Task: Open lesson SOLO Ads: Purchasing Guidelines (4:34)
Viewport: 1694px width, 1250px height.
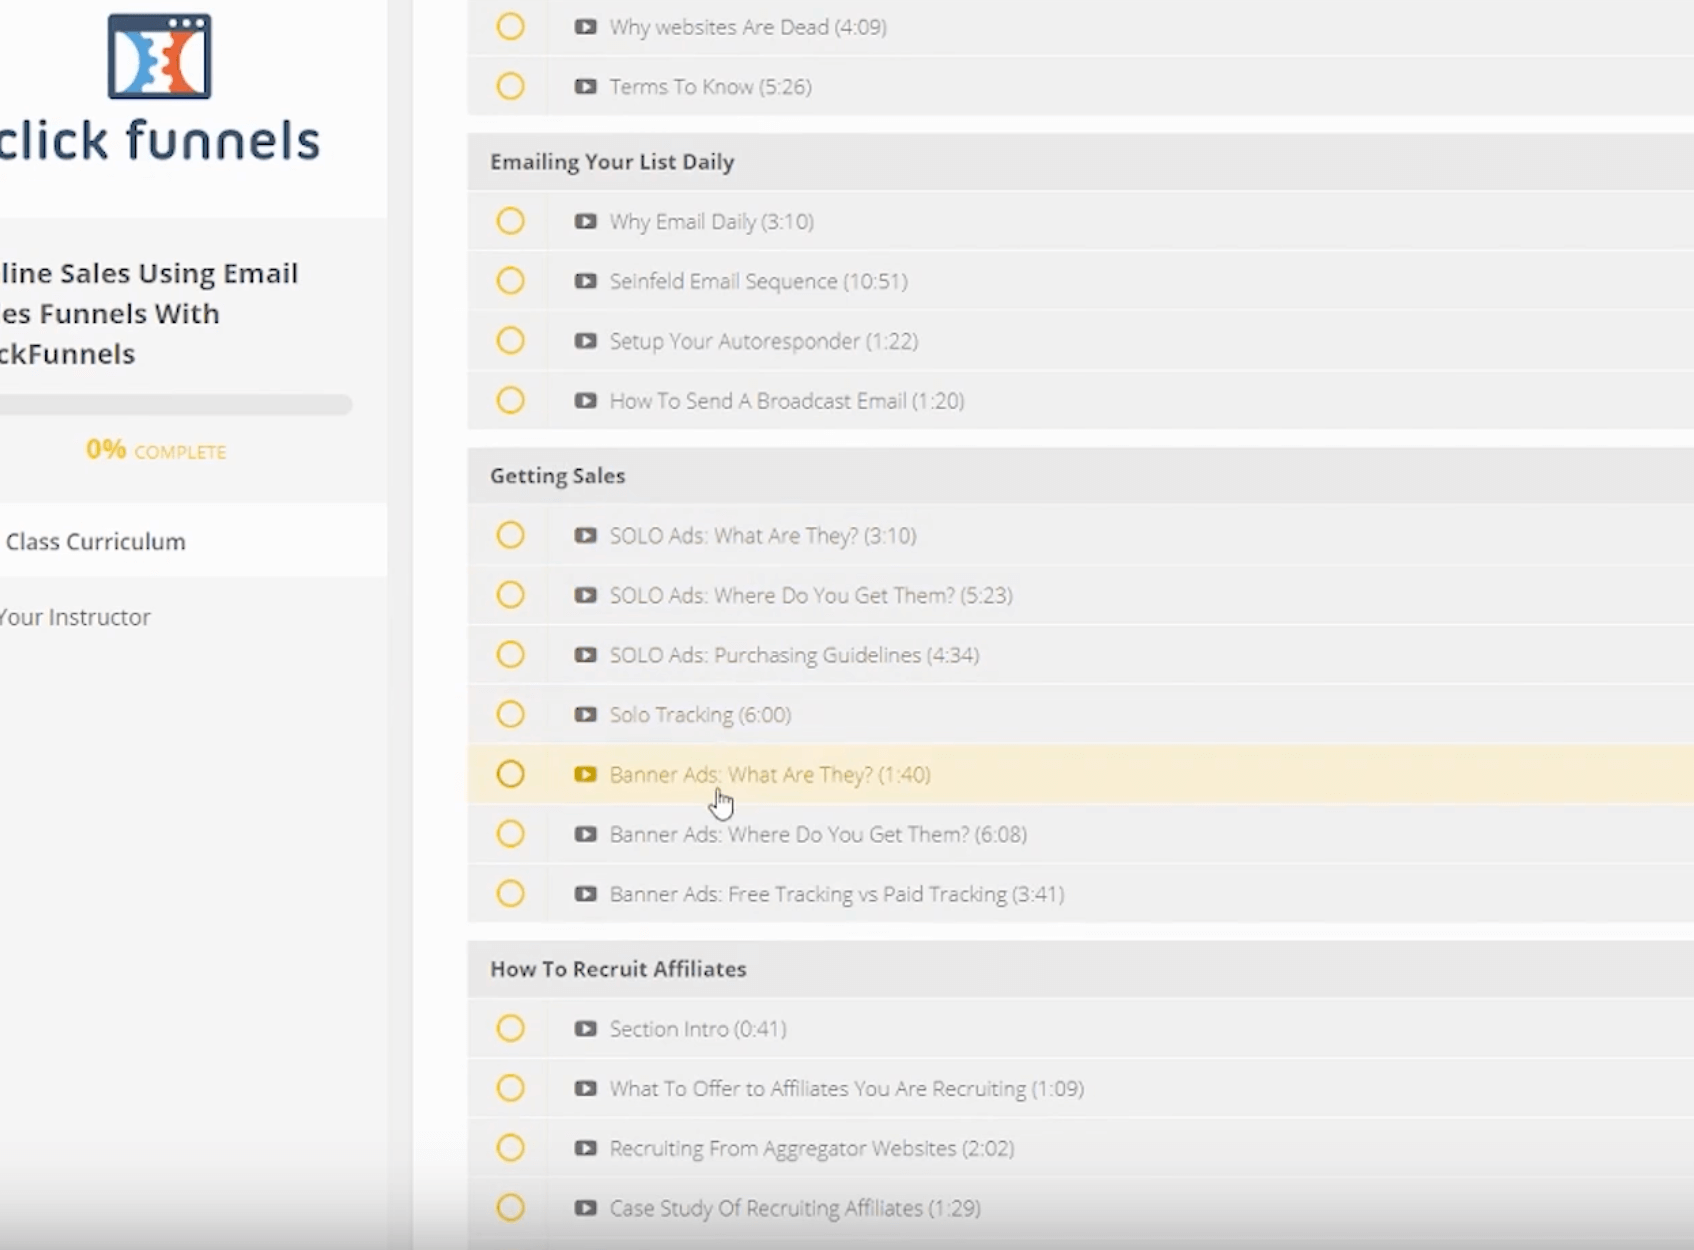Action: point(795,655)
